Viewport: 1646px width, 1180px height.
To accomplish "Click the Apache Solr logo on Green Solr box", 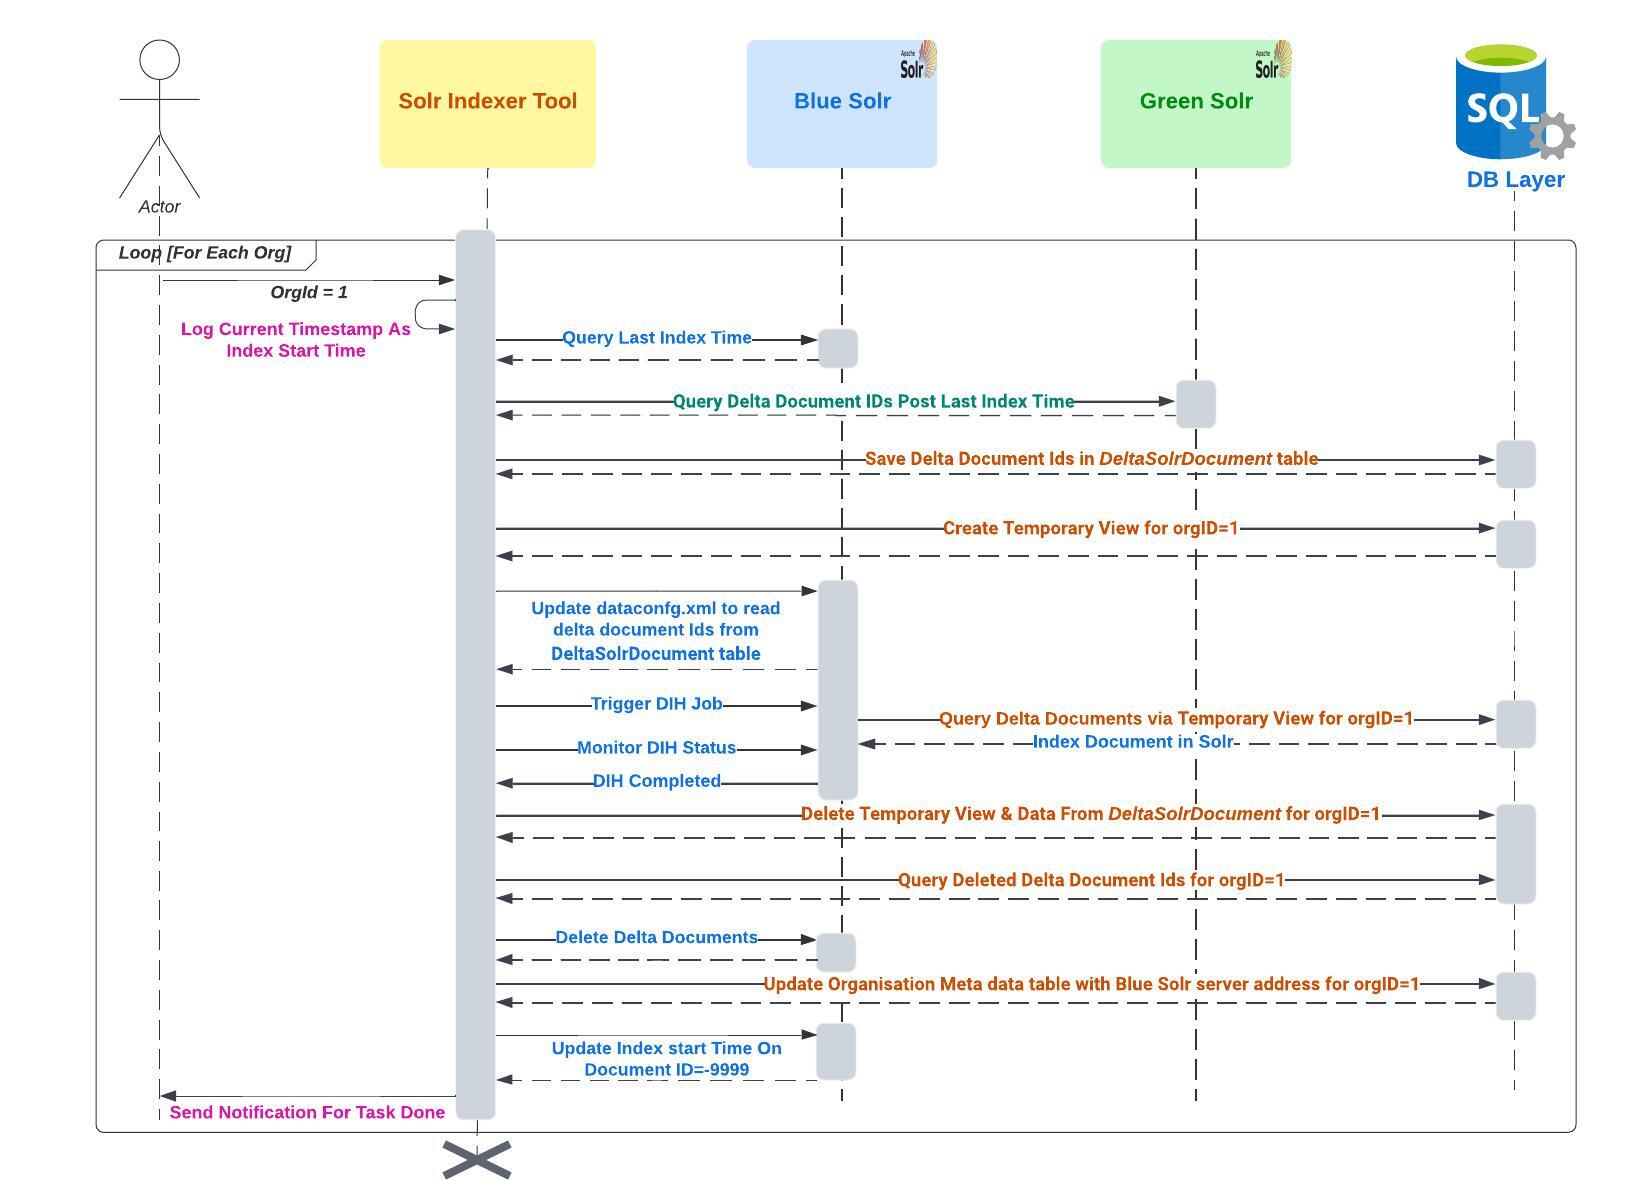I will [x=1270, y=60].
